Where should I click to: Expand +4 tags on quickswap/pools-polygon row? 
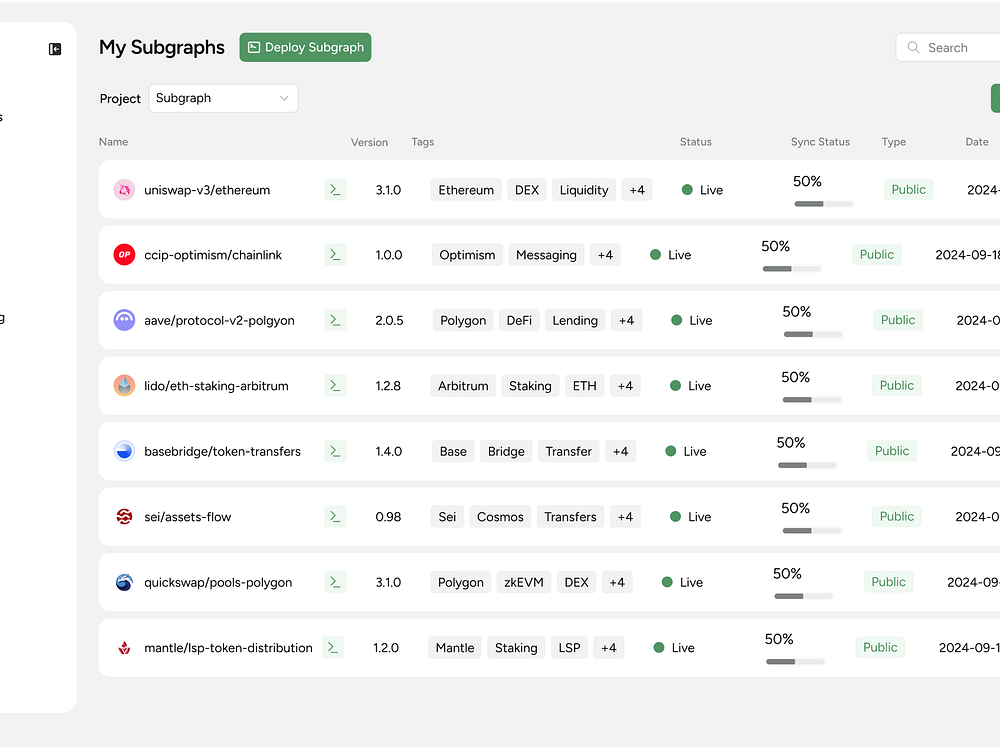pyautogui.click(x=617, y=582)
